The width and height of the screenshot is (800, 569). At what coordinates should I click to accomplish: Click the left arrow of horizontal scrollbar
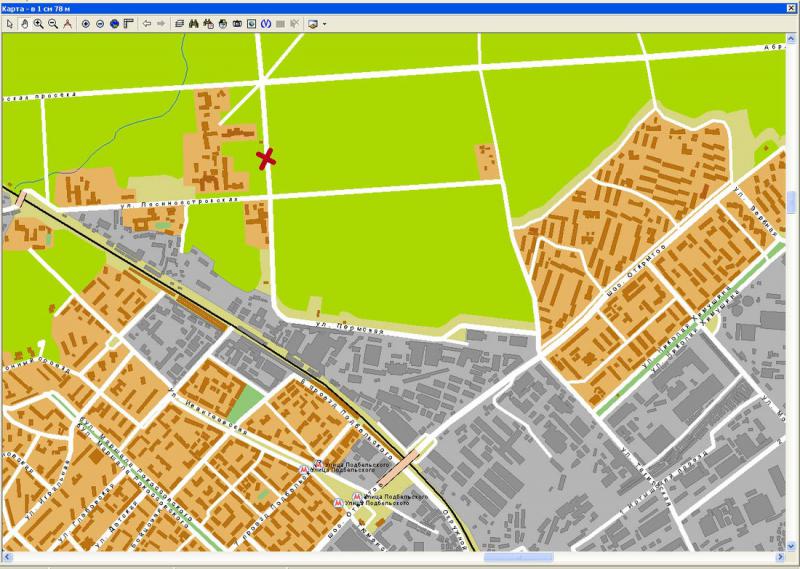(x=7, y=557)
